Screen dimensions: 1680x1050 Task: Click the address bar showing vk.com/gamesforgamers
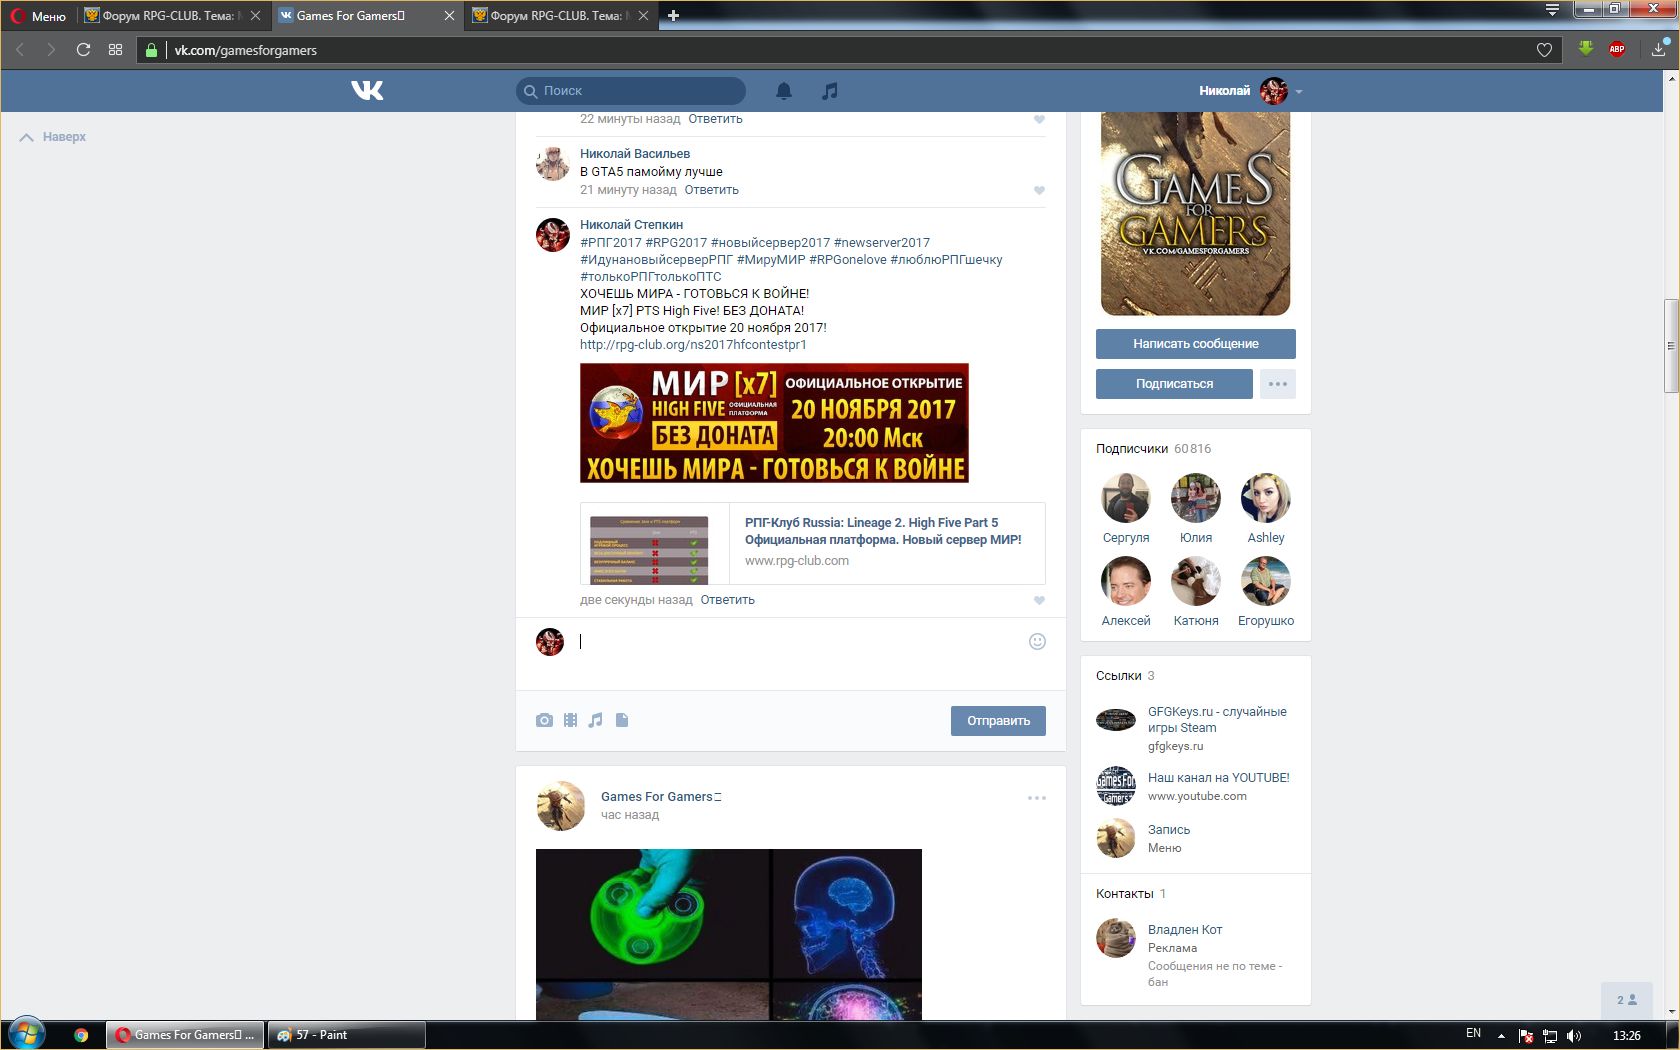click(x=850, y=50)
